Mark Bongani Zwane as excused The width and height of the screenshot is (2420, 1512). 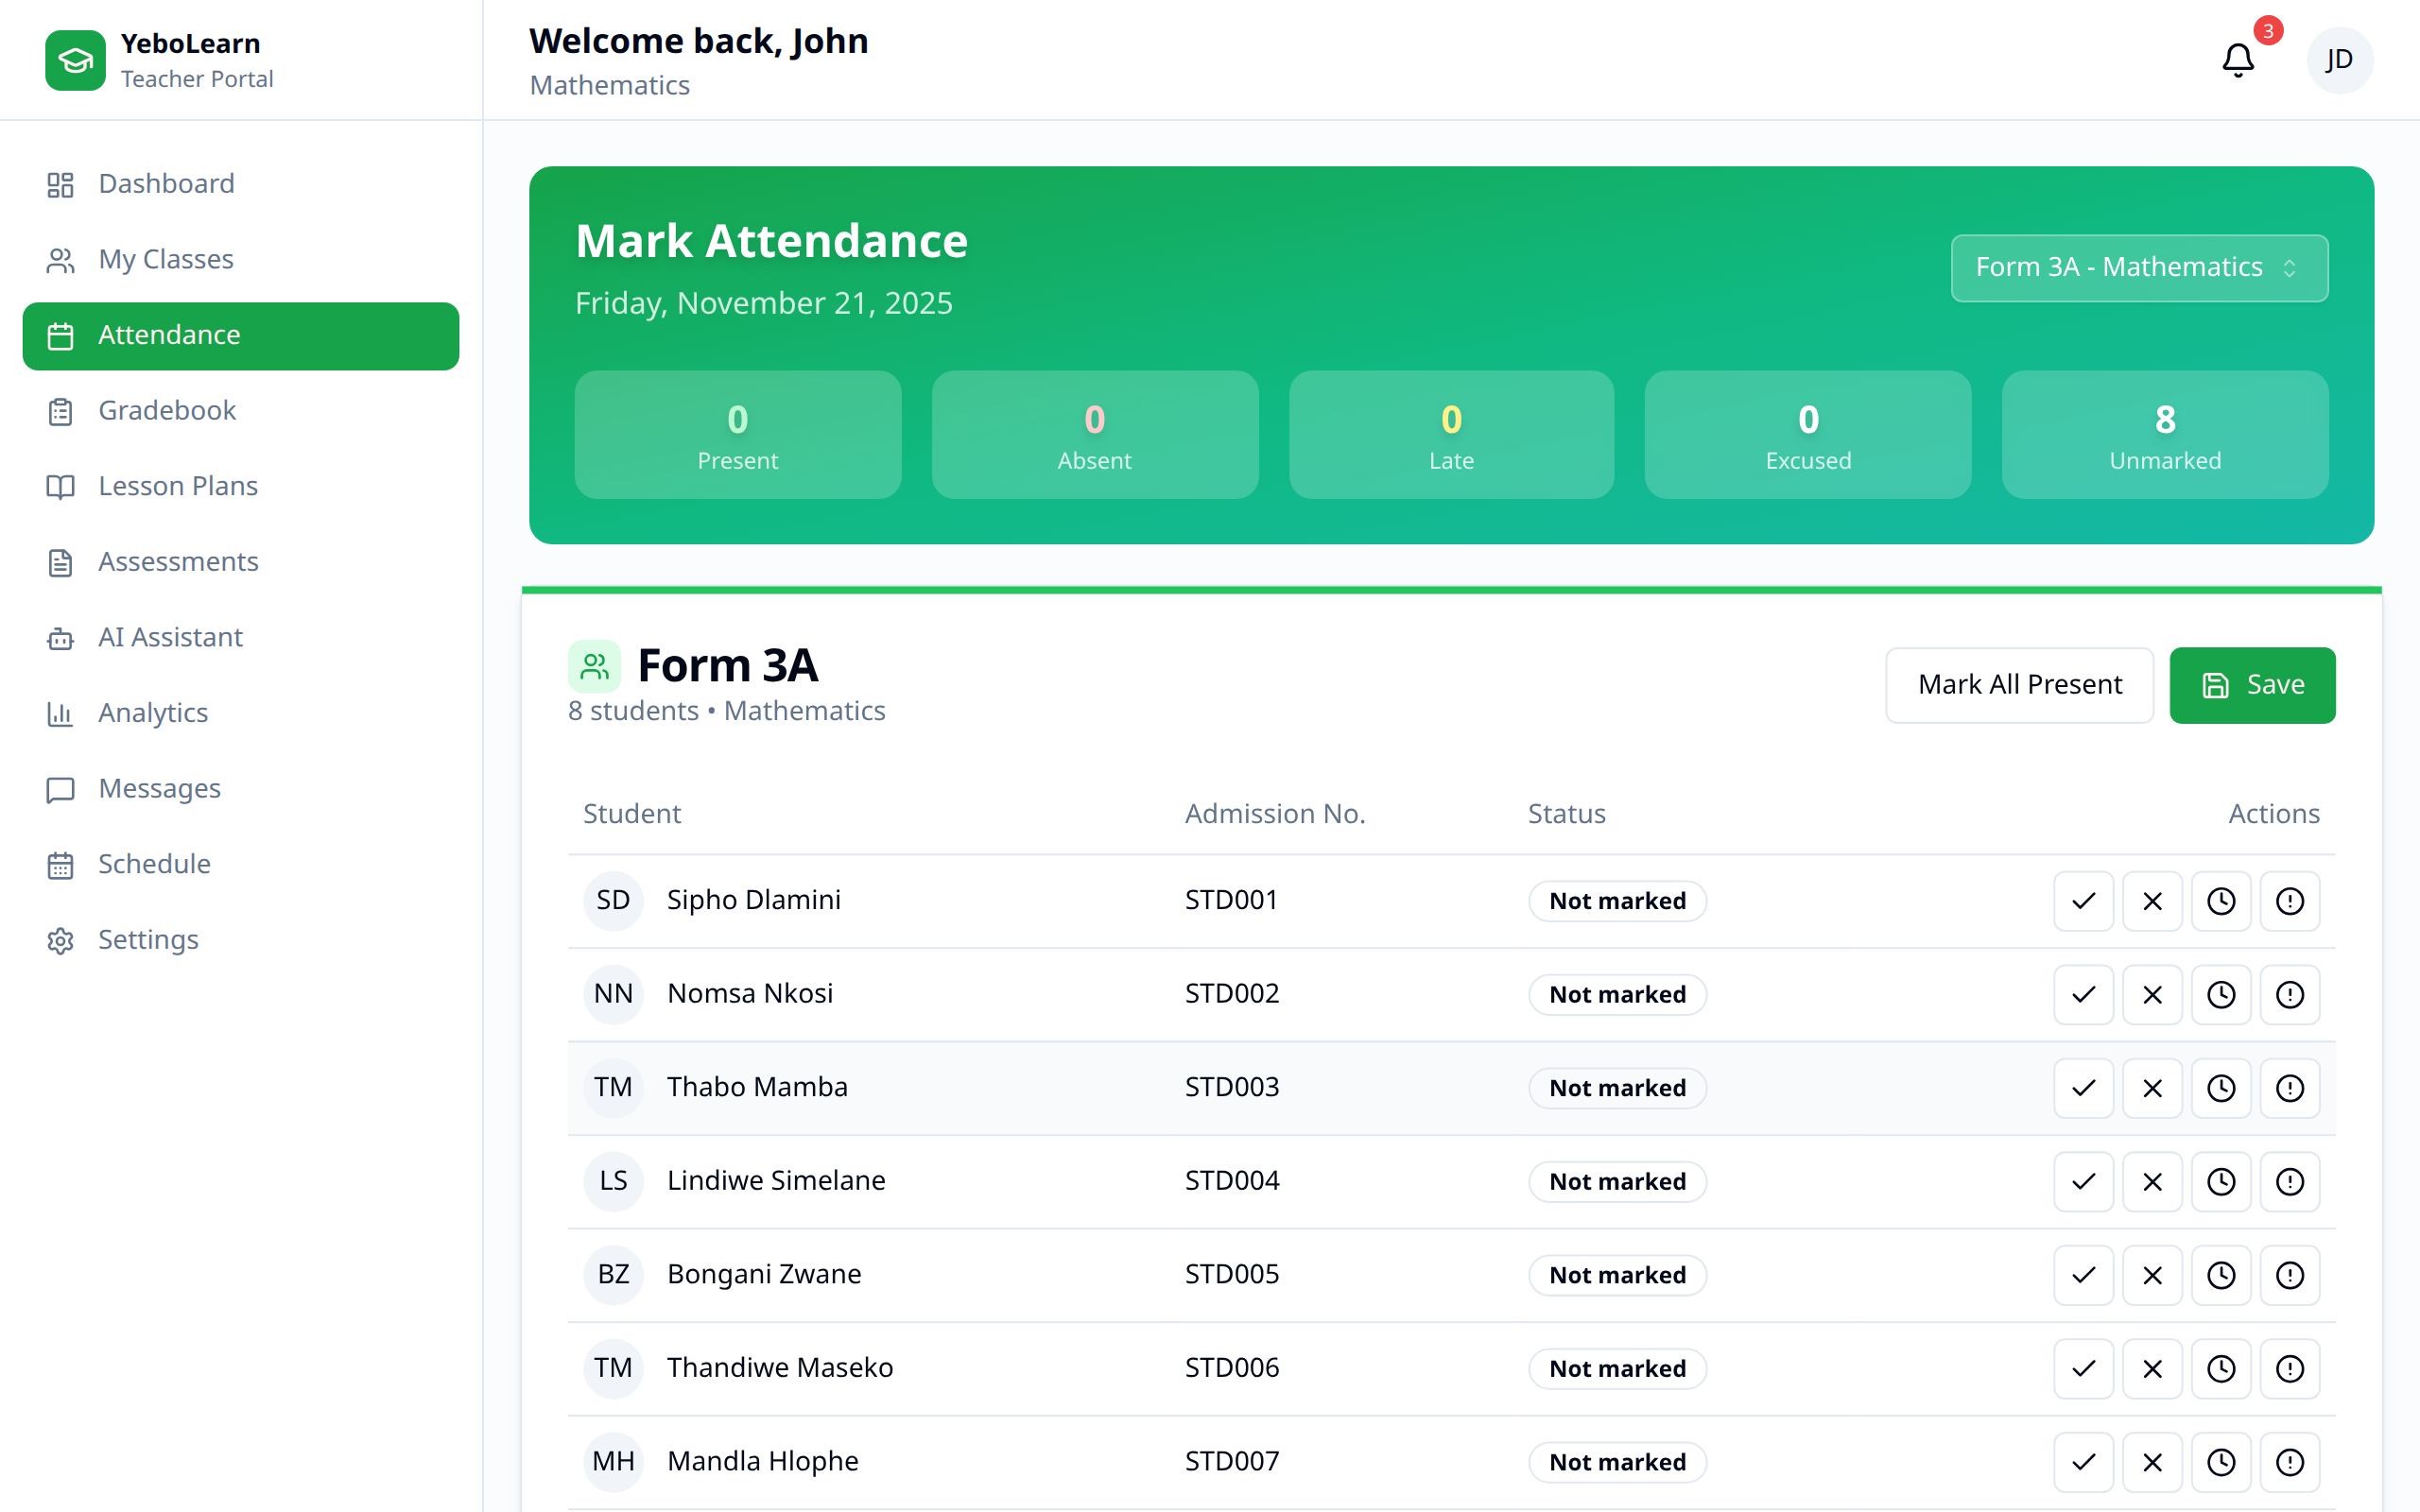[2290, 1275]
